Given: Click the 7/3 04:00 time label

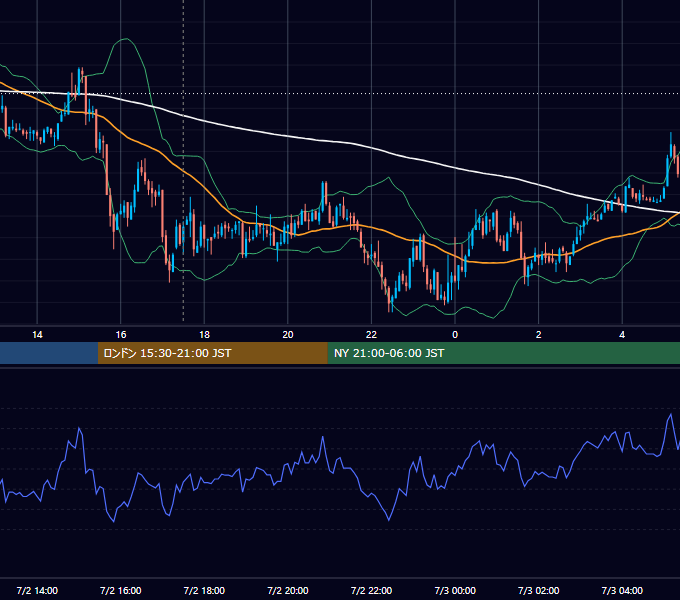Looking at the screenshot, I should coord(622,590).
